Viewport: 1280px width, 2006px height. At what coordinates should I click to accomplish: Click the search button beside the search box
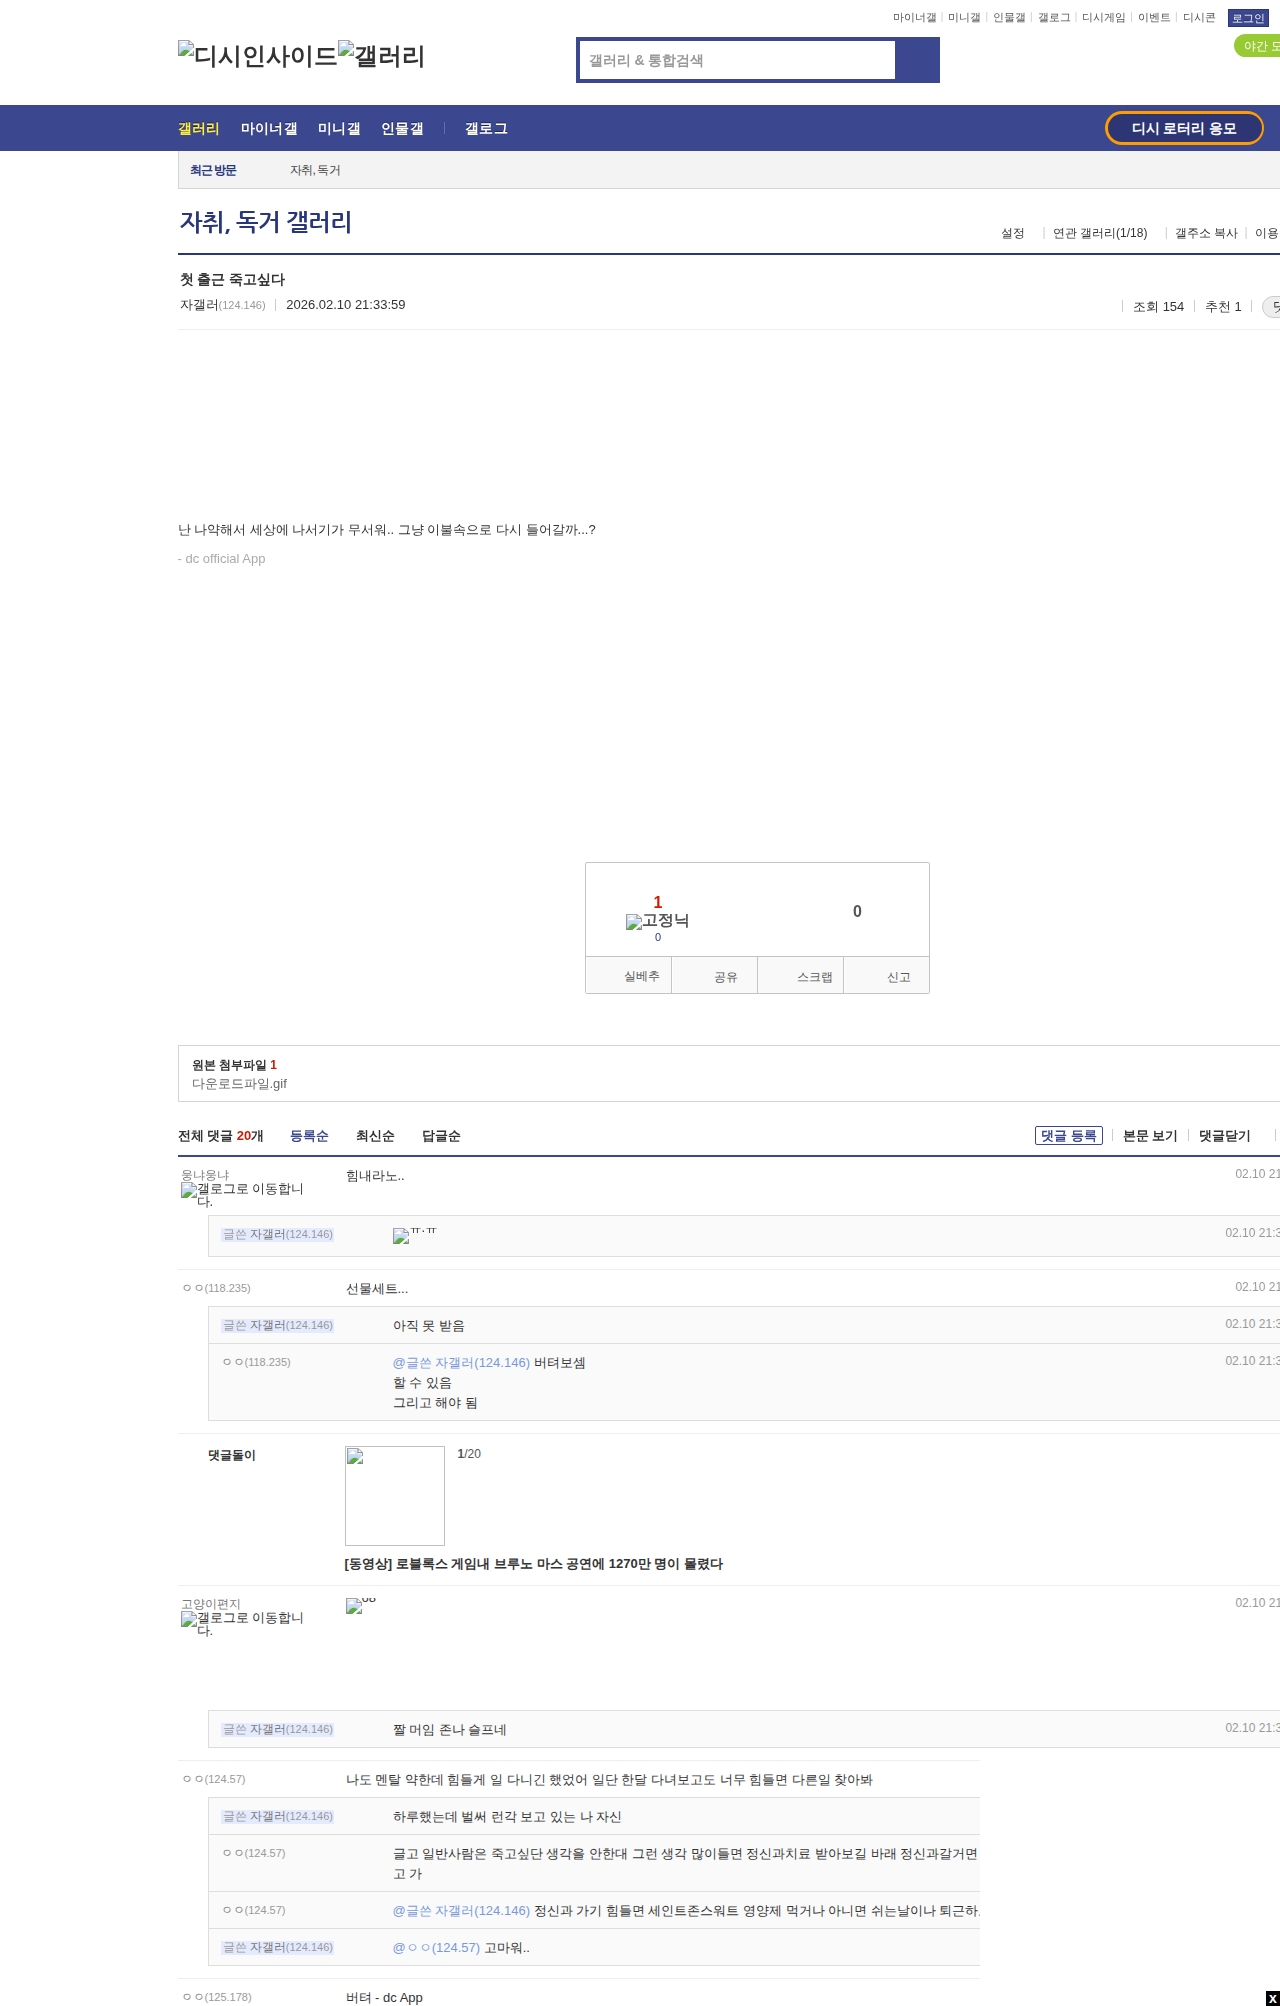pos(917,60)
